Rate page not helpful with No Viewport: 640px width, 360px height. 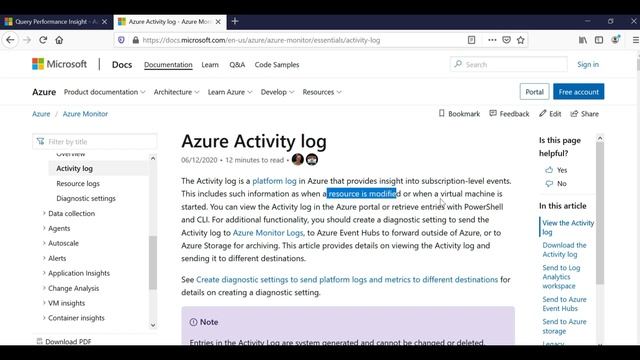556,184
